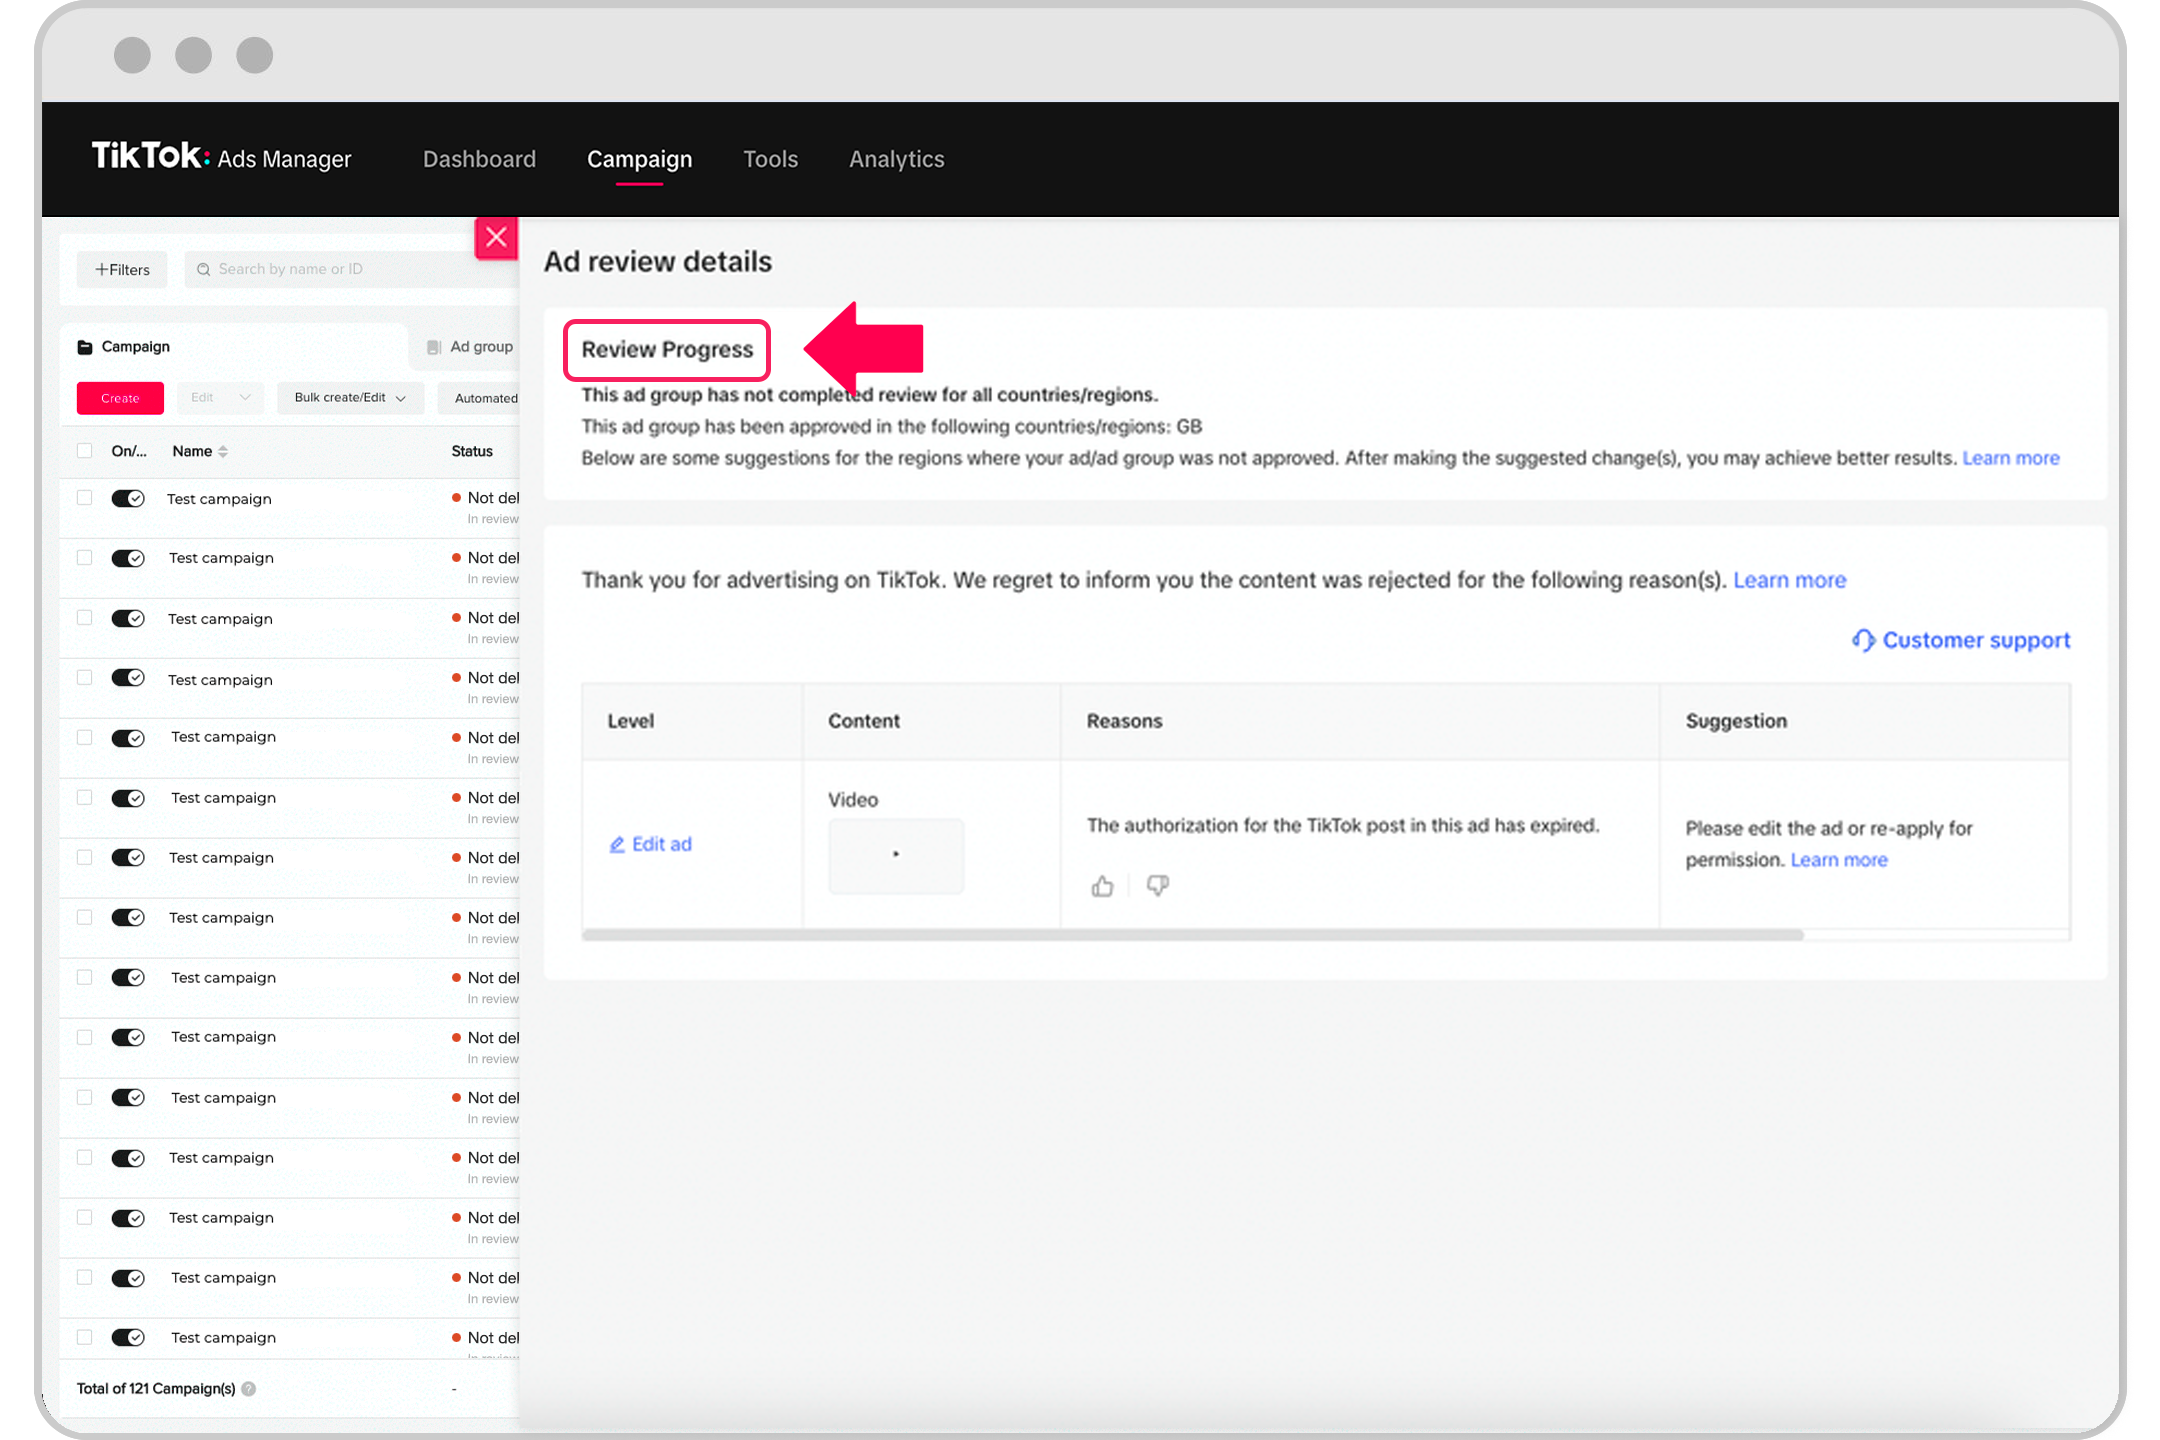Click the TikTok Ads Manager logo

(222, 157)
